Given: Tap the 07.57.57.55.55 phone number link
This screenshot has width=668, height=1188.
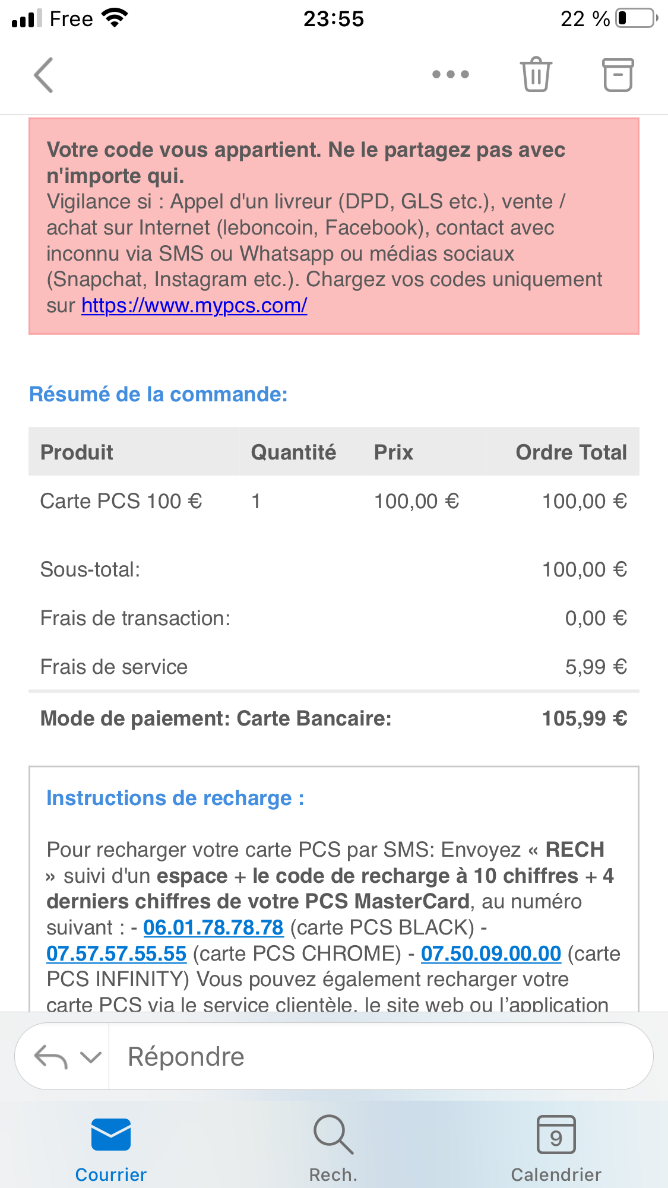Looking at the screenshot, I should [x=117, y=952].
